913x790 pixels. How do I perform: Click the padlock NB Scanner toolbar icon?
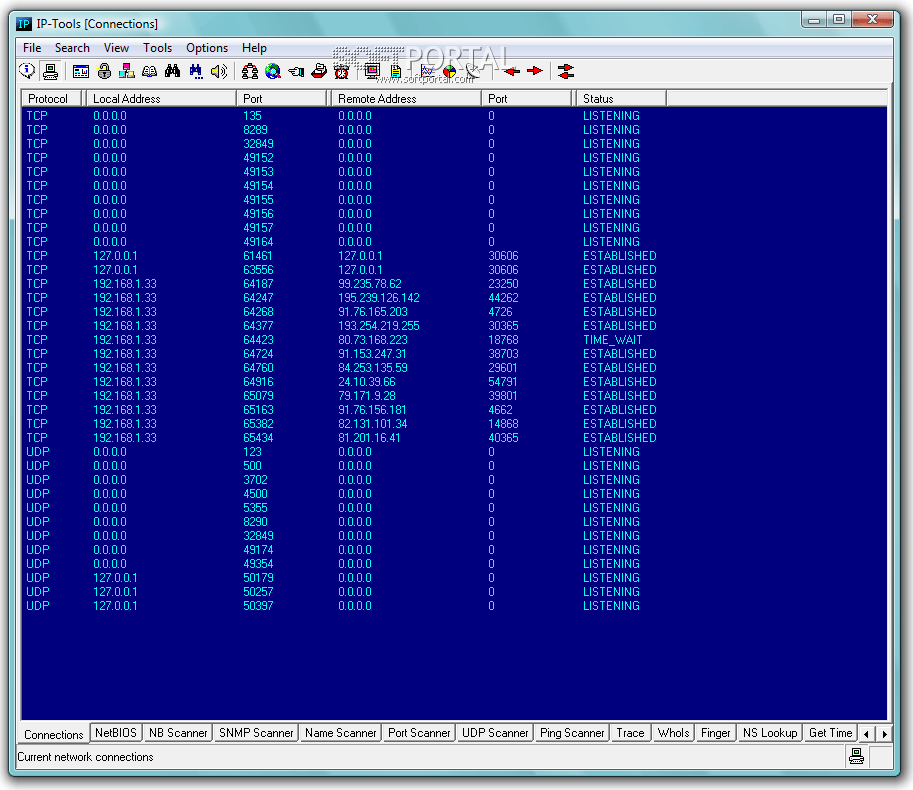pyautogui.click(x=104, y=71)
